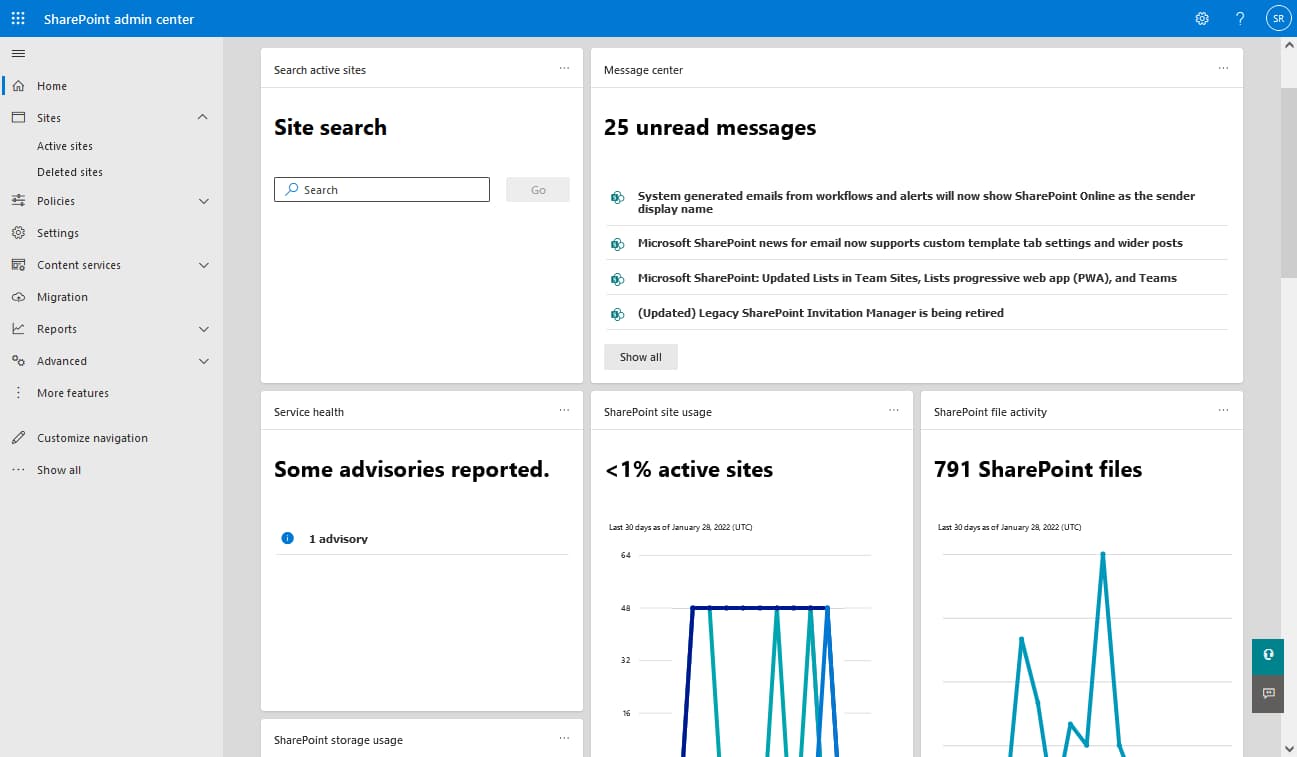Go to Active sites in navigation
1297x757 pixels.
[65, 146]
